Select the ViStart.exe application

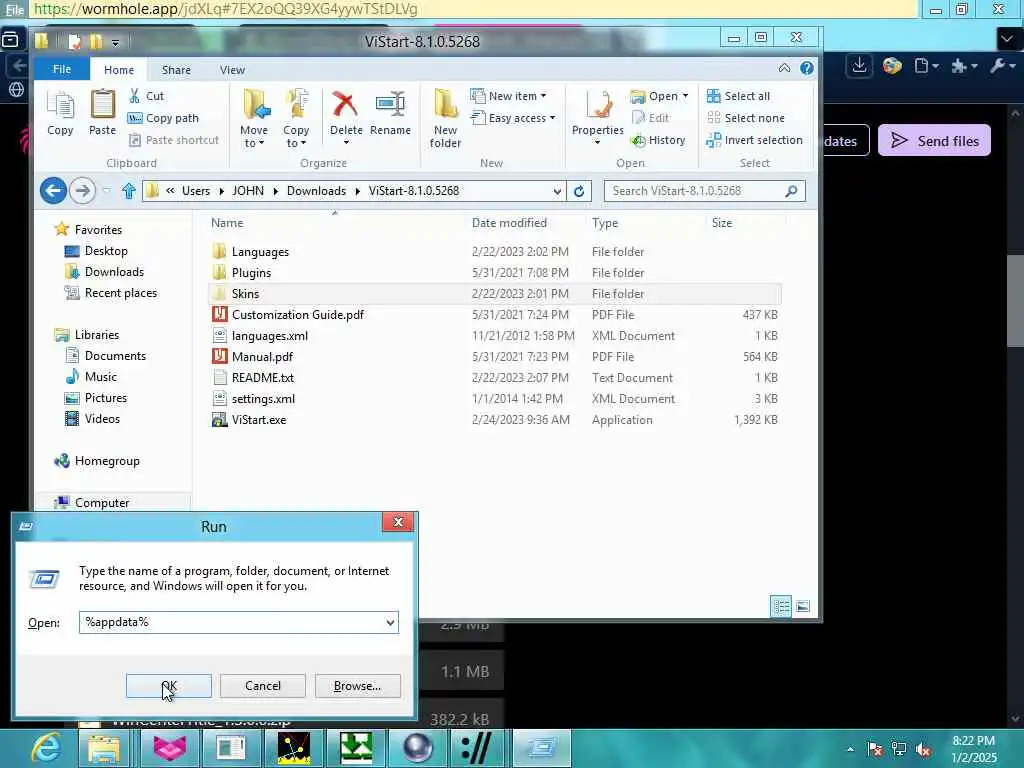pyautogui.click(x=494, y=419)
